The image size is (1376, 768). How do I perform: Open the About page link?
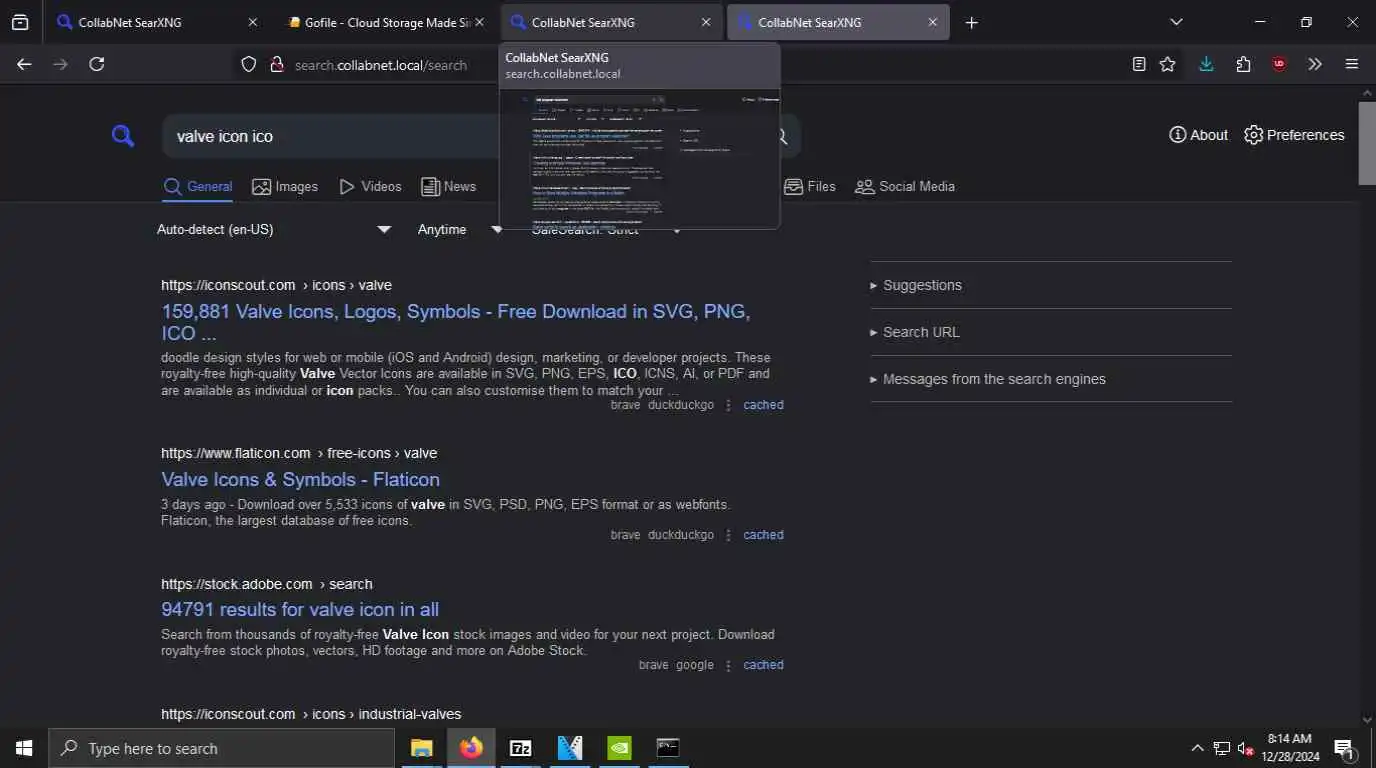1198,135
